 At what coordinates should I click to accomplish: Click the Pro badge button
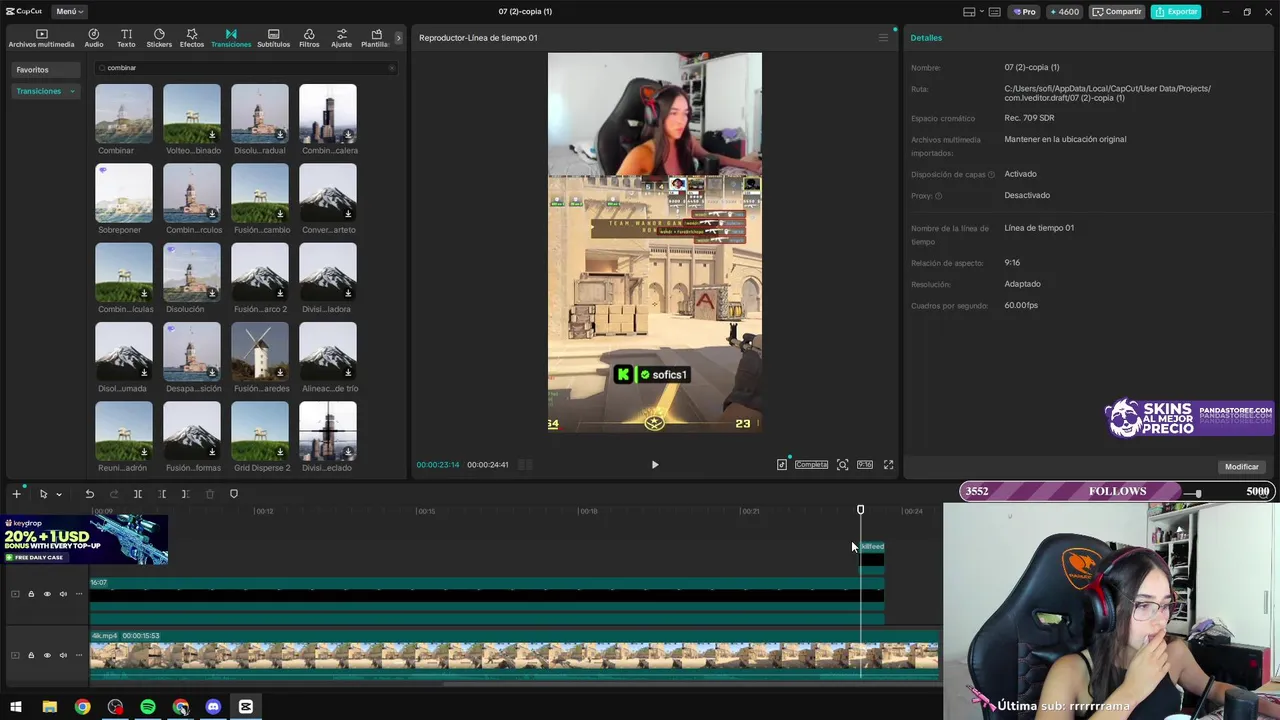(1024, 12)
